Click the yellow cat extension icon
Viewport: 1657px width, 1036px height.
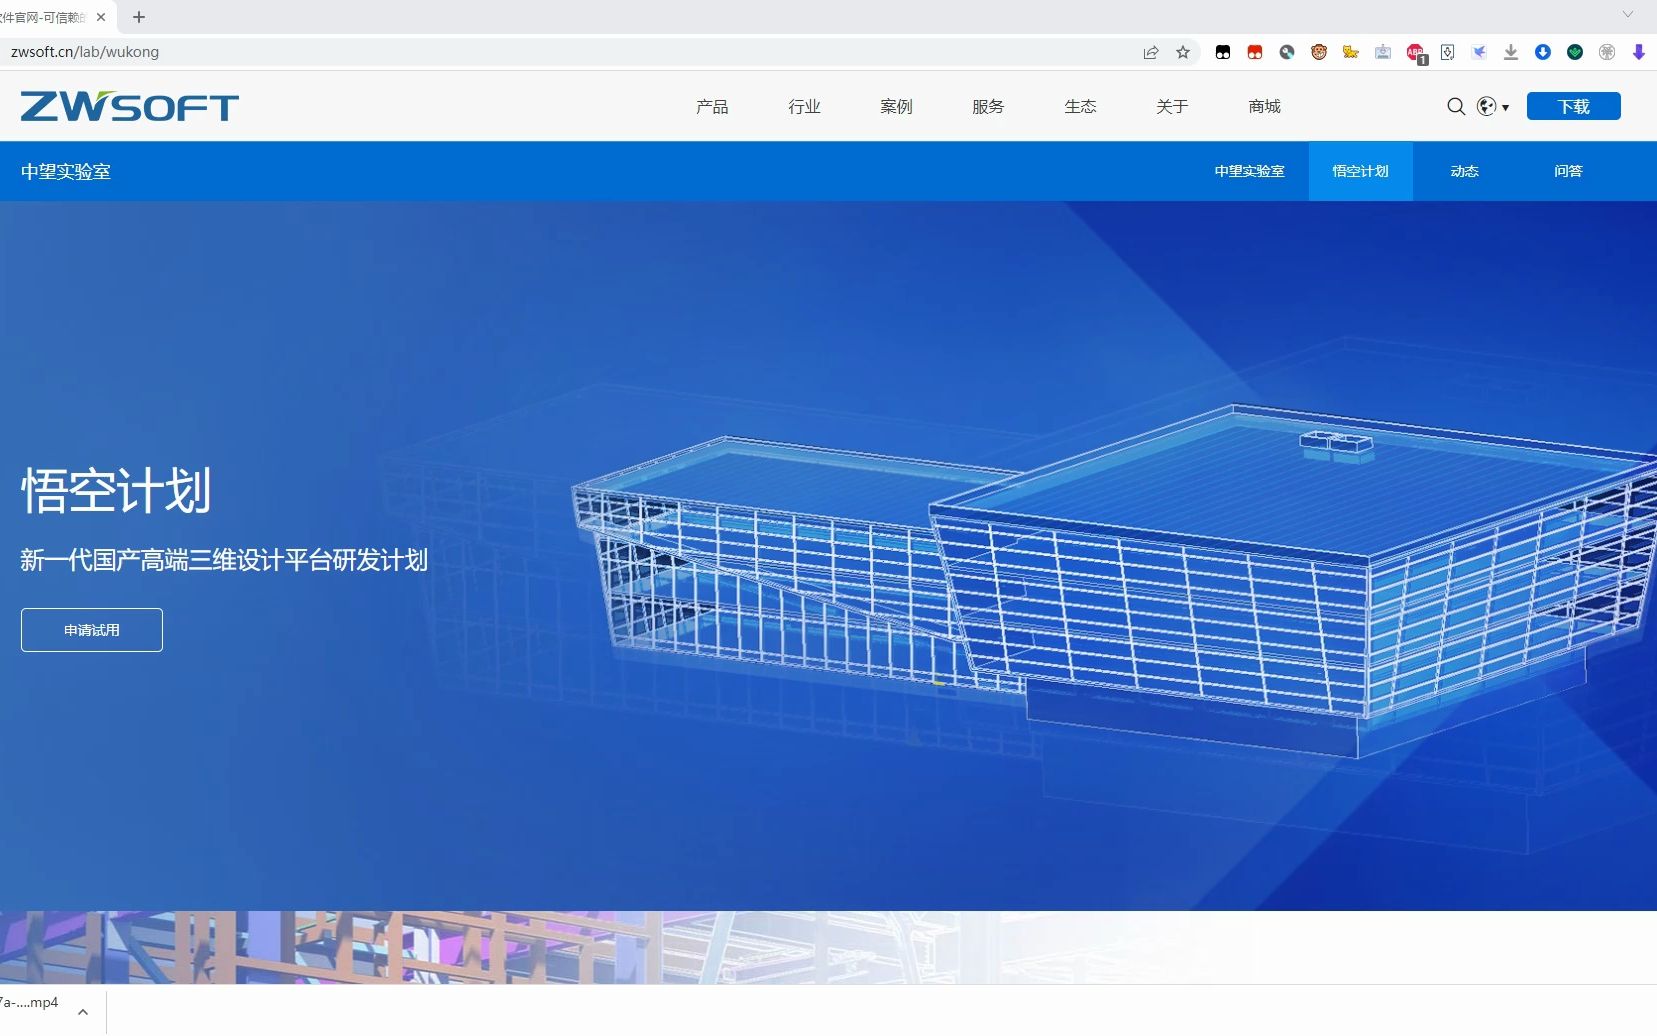(x=1351, y=52)
